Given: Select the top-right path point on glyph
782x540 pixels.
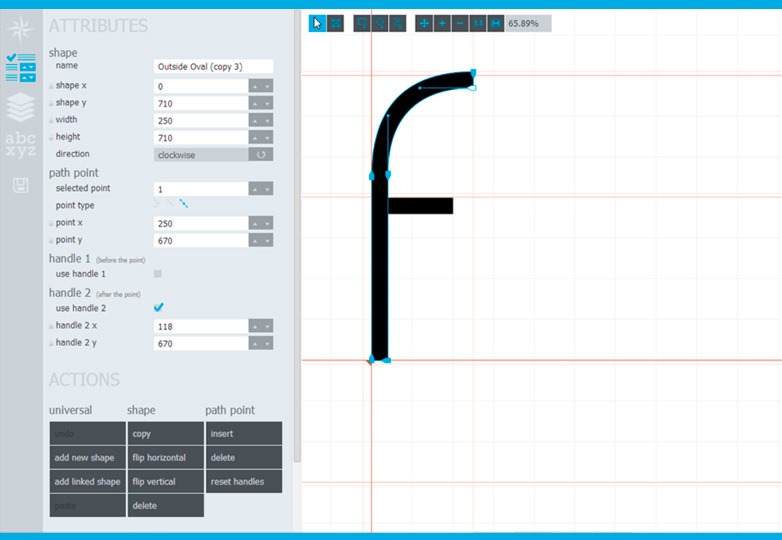Looking at the screenshot, I should (x=473, y=73).
